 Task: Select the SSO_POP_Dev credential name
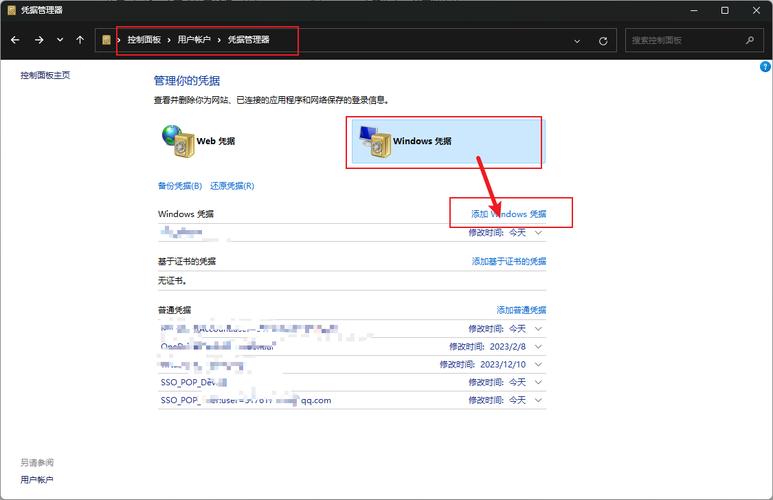point(194,382)
